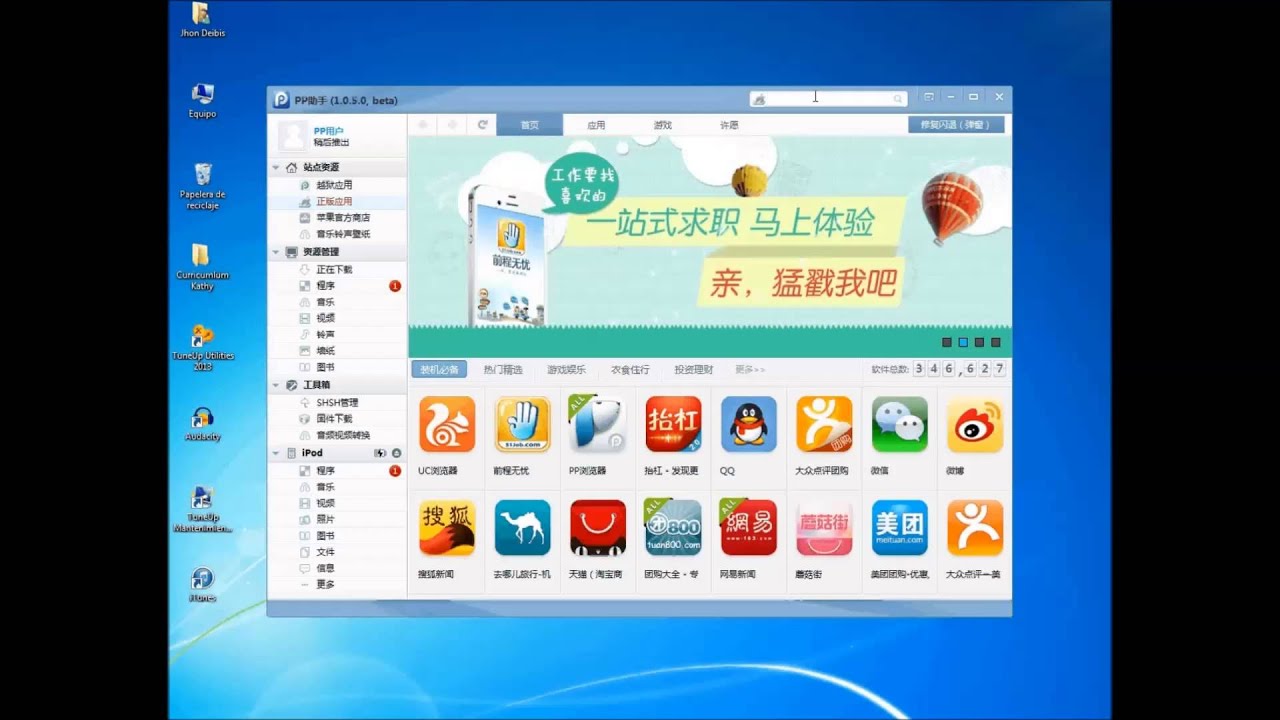Select 装机必备 category tab

click(439, 370)
